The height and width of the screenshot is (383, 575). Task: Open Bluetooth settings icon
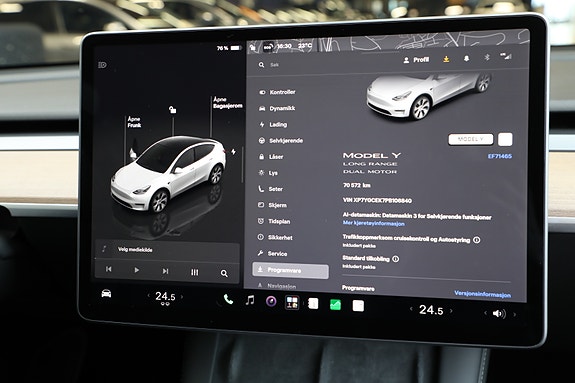click(487, 57)
